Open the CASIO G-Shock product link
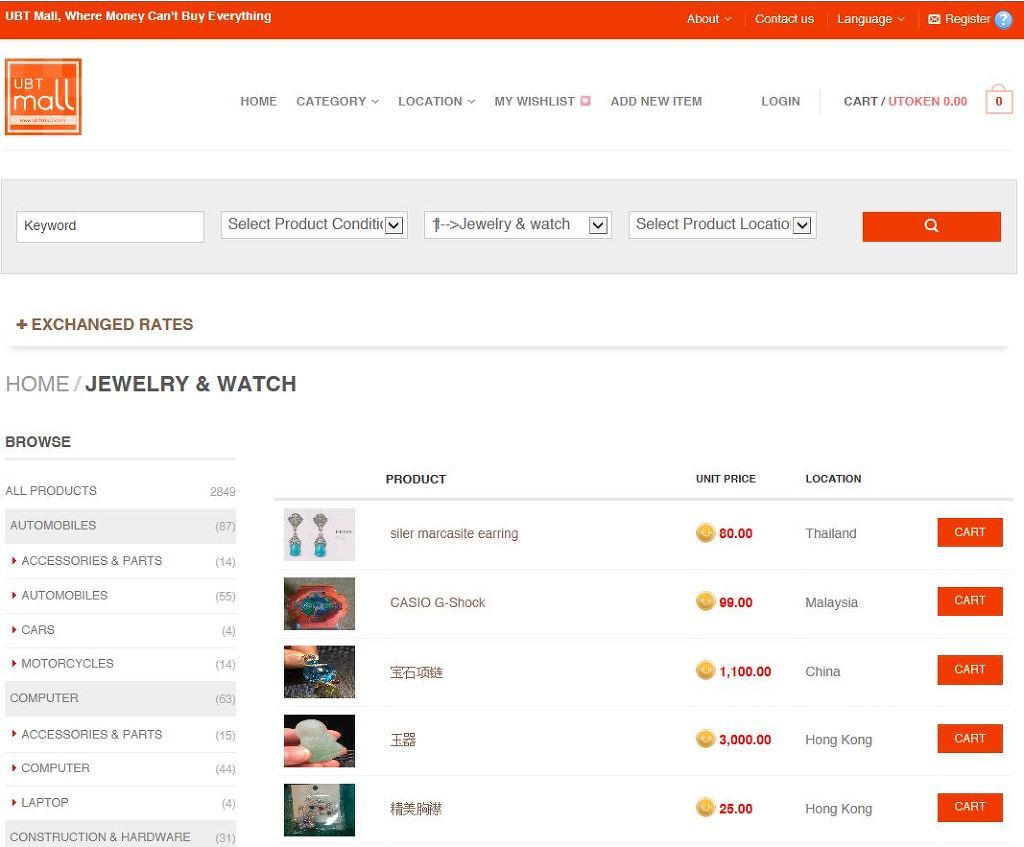Image resolution: width=1024 pixels, height=847 pixels. (437, 603)
